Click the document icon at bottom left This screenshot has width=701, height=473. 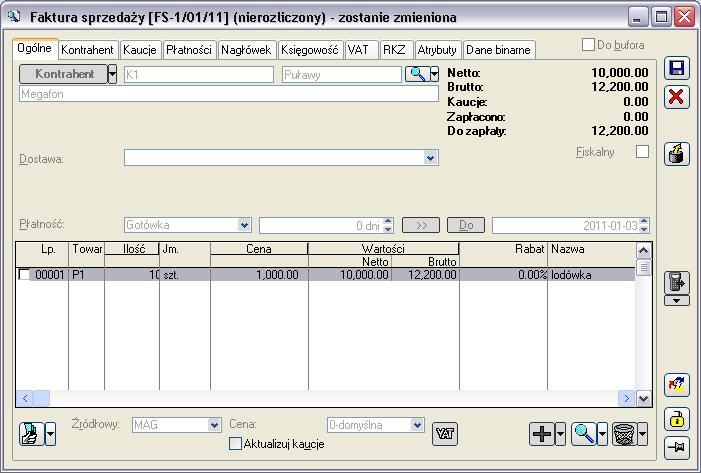coord(32,434)
